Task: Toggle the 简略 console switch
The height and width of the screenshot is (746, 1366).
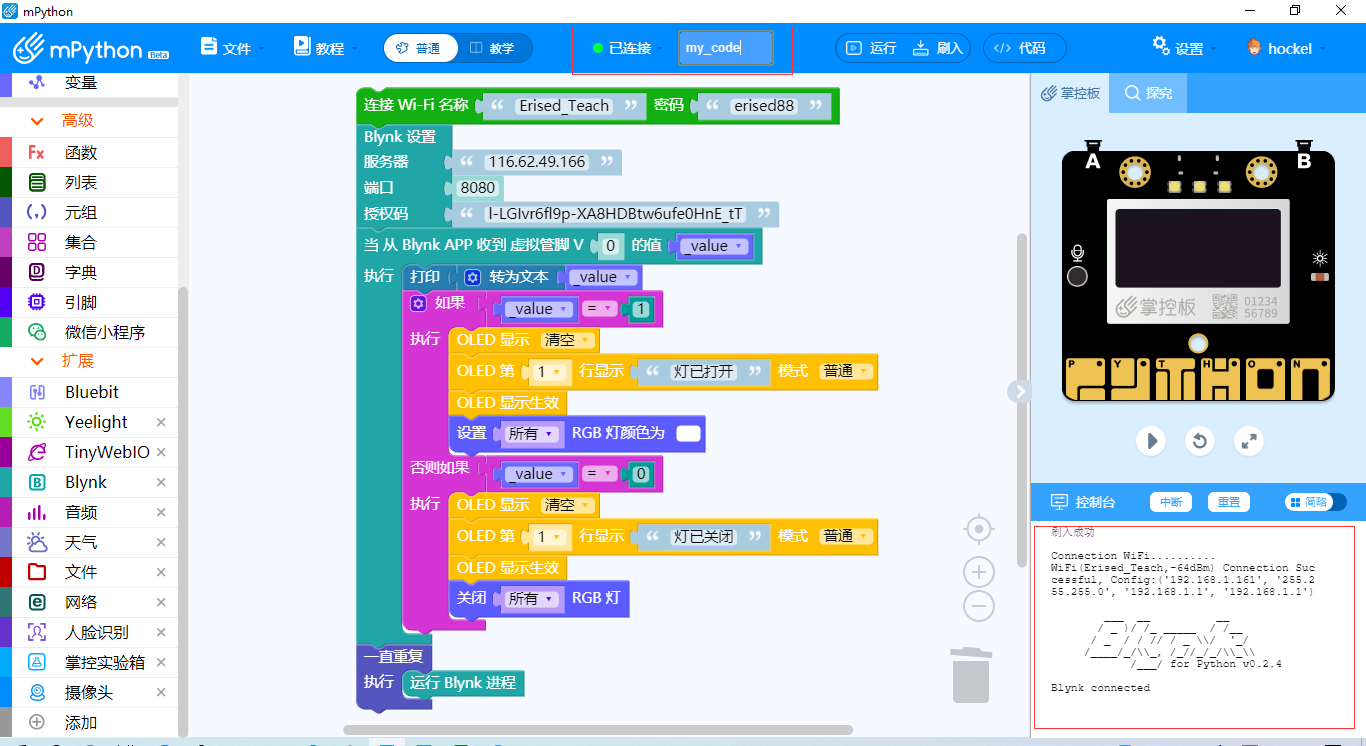Action: (x=1315, y=502)
